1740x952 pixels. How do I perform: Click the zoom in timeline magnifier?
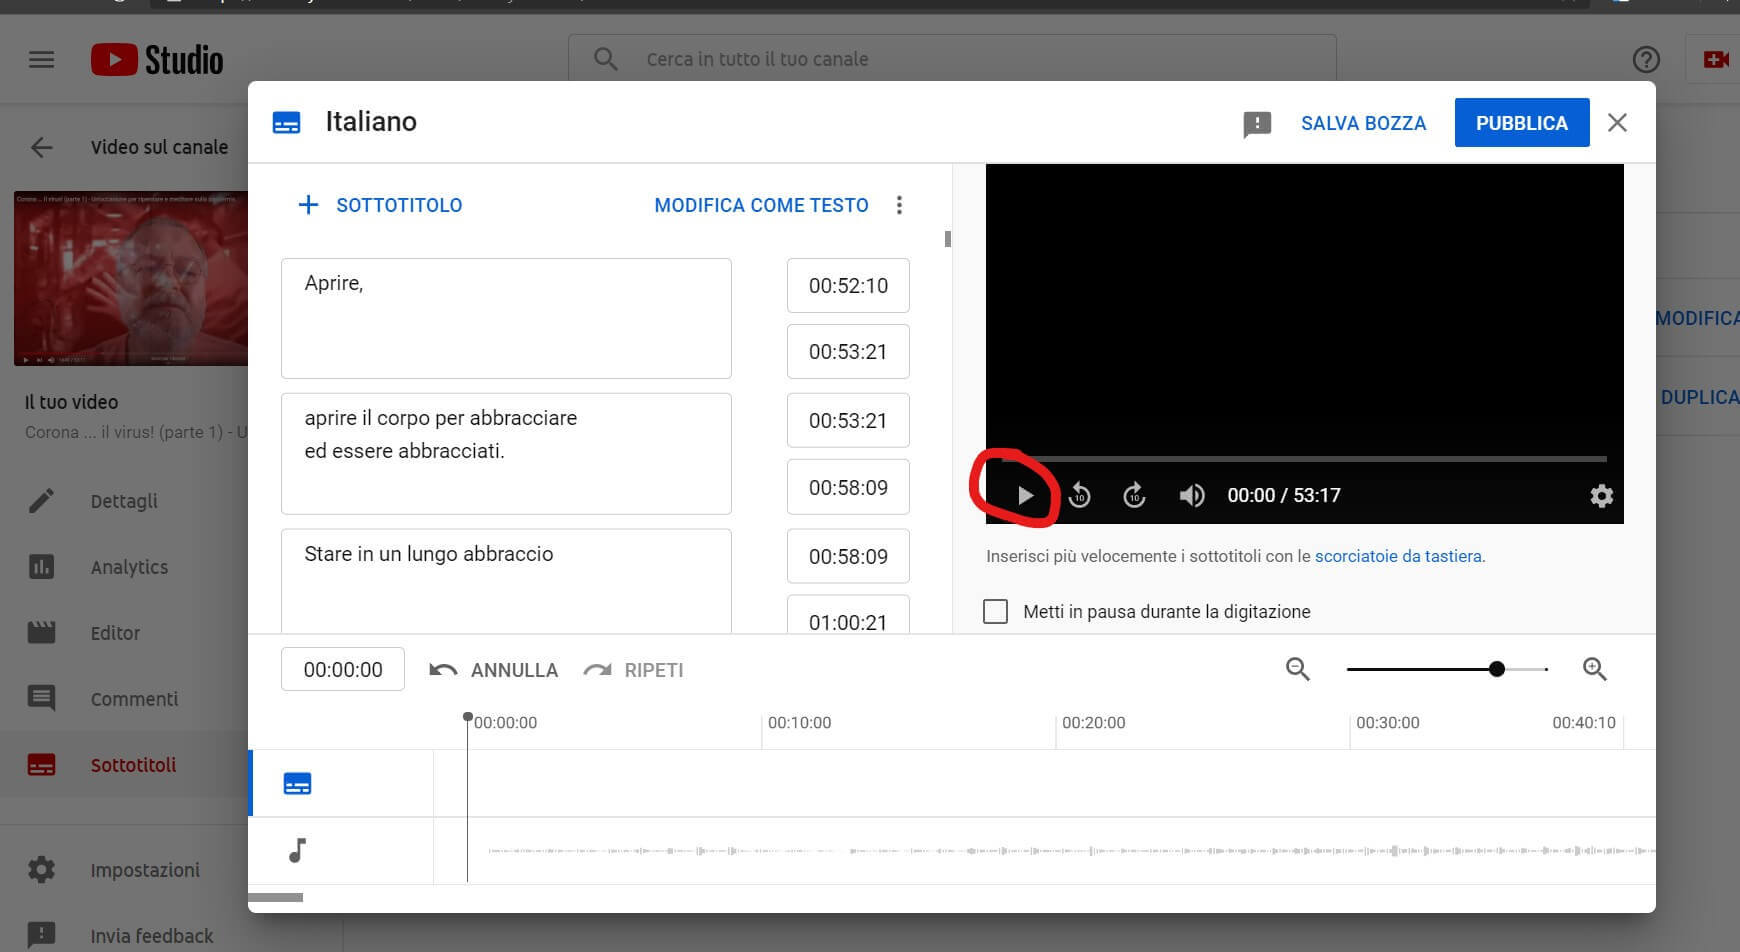[x=1594, y=669]
